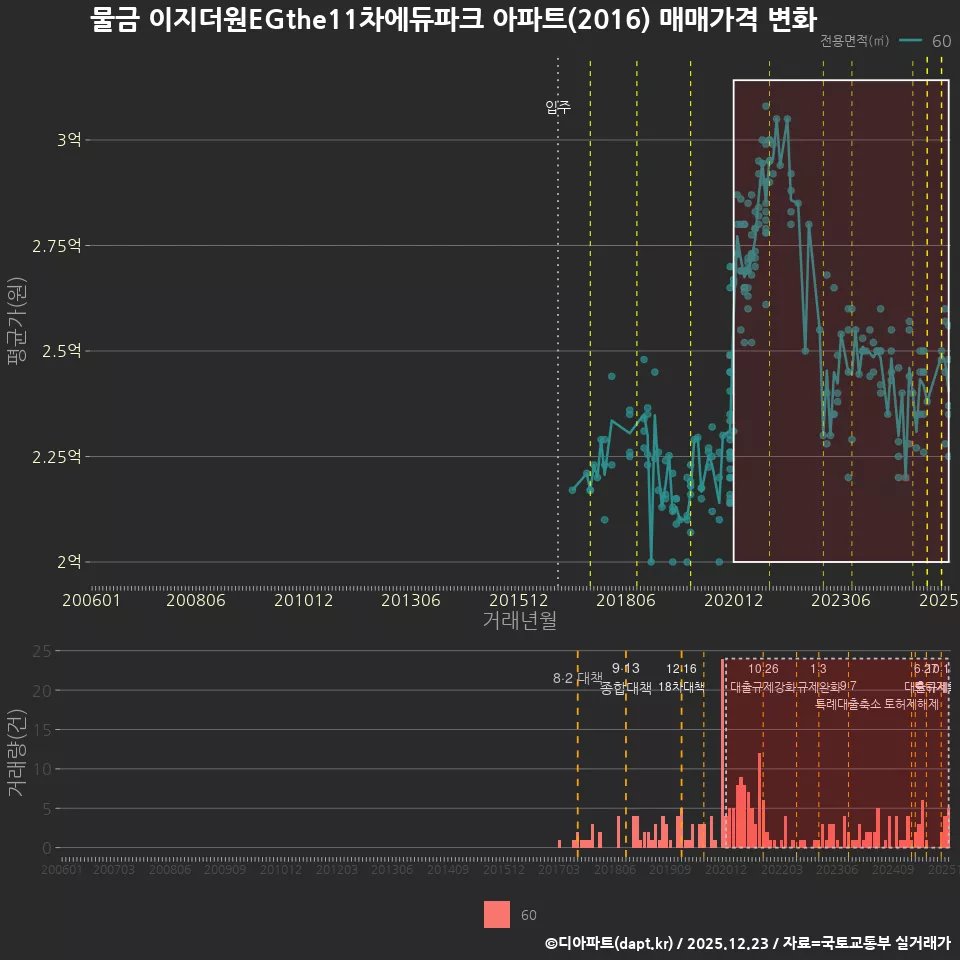Viewport: 960px width, 960px height.
Task: Select the 2025 tick label on the x-axis
Action: pos(938,601)
